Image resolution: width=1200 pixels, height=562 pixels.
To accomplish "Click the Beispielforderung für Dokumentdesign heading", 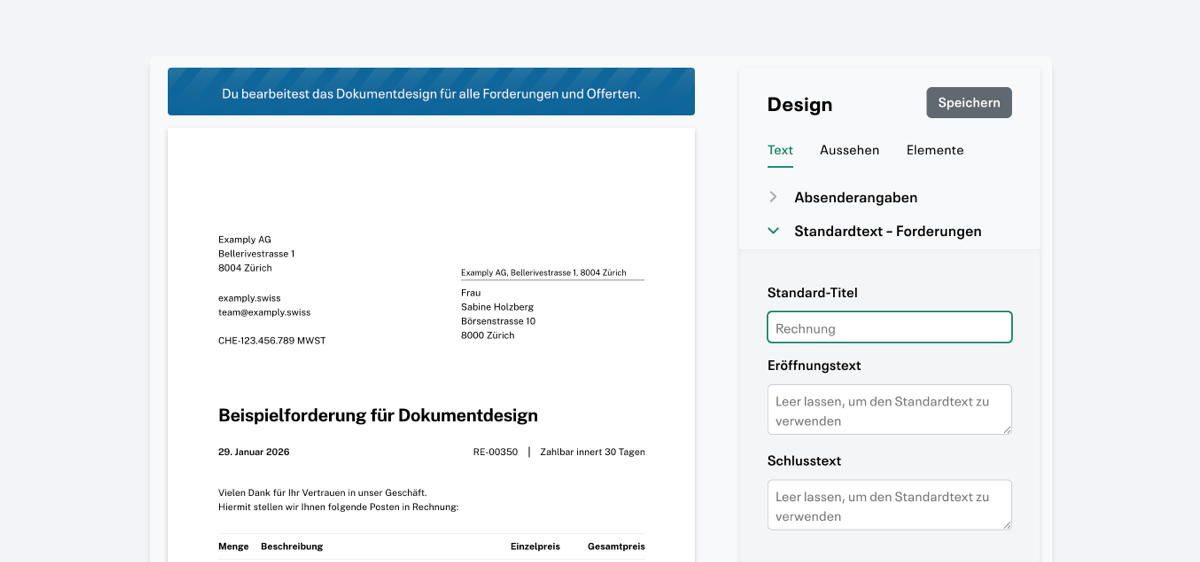I will coord(378,415).
